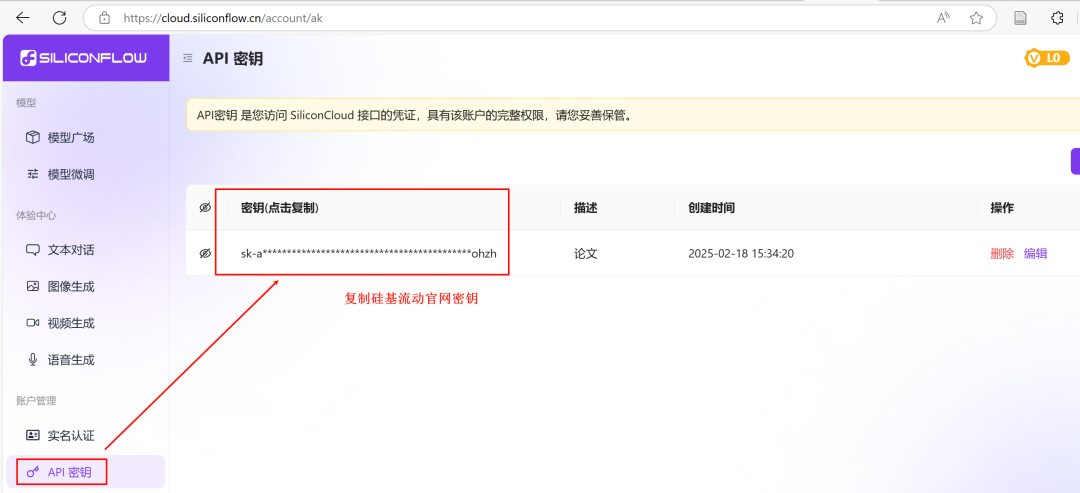Click the 语音生成 microphone icon
The height and width of the screenshot is (493, 1080).
coord(32,359)
